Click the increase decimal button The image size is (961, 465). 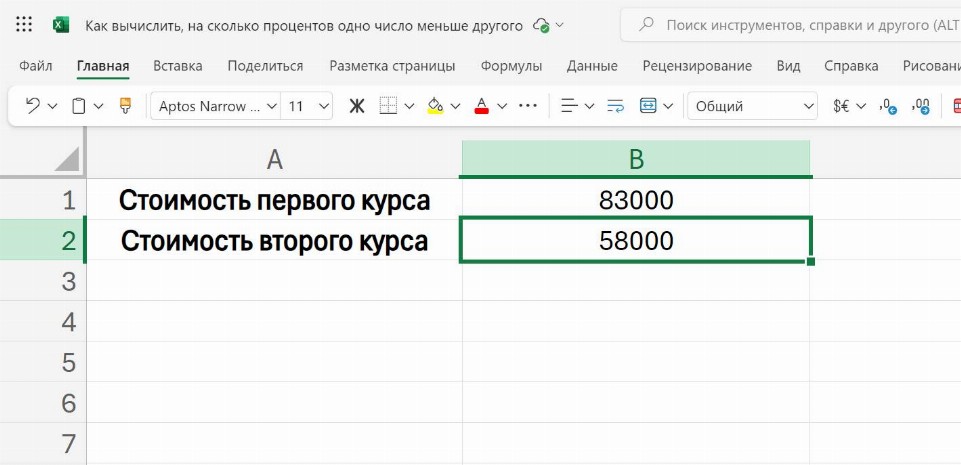[x=887, y=105]
